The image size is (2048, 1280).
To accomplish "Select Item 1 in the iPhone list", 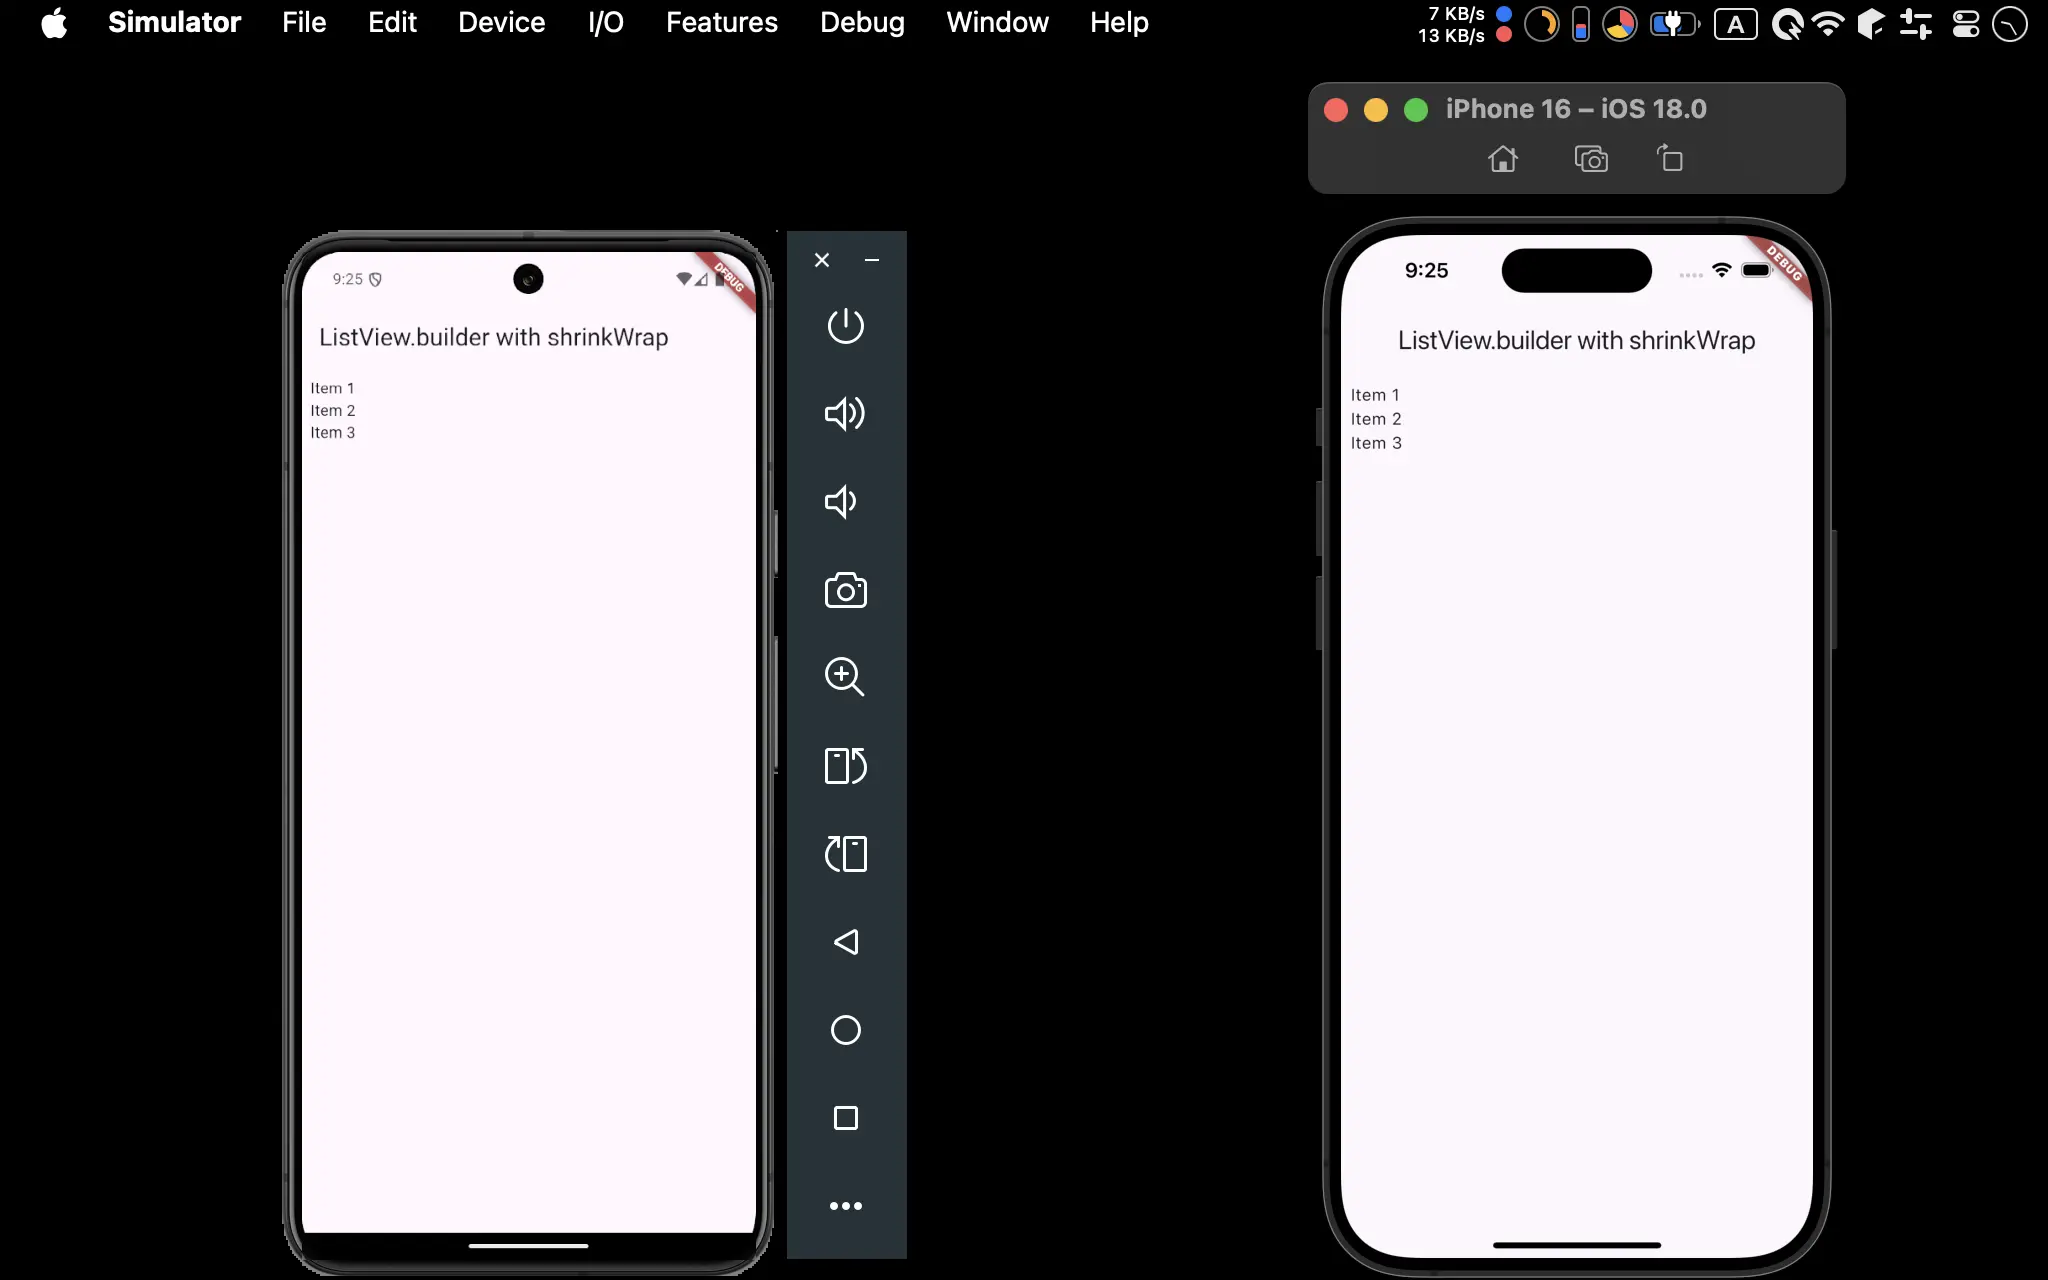I will (1375, 395).
